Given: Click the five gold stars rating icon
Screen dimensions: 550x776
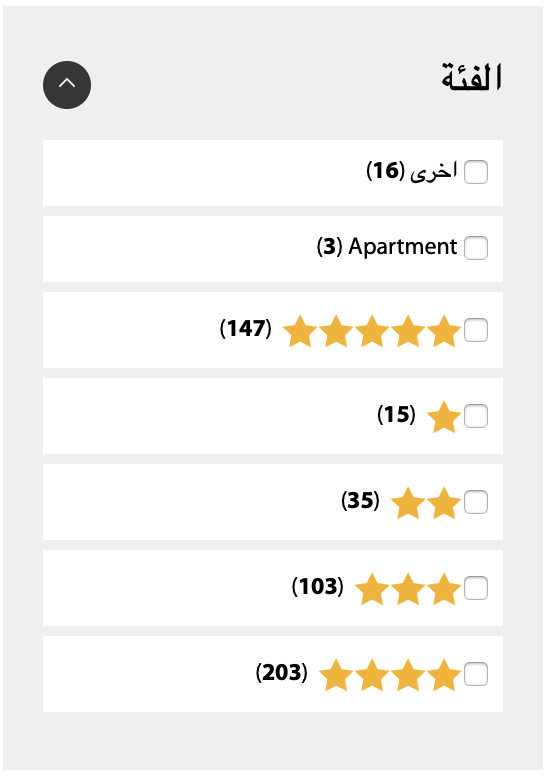Looking at the screenshot, I should tap(372, 331).
